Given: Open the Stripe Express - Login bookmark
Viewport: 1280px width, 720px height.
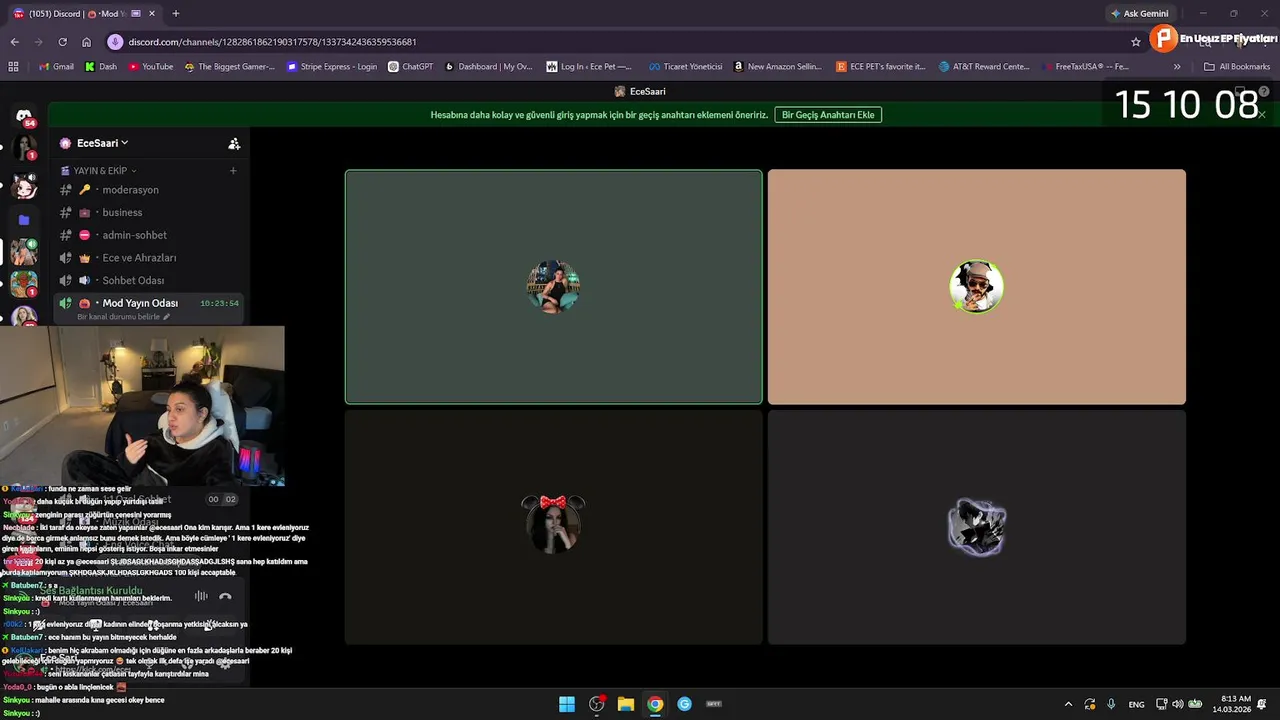Looking at the screenshot, I should pos(332,67).
